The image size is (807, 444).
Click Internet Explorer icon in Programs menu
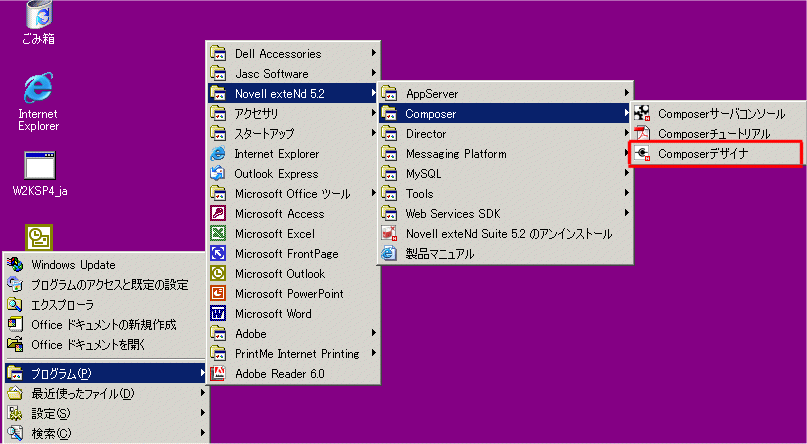tap(219, 153)
